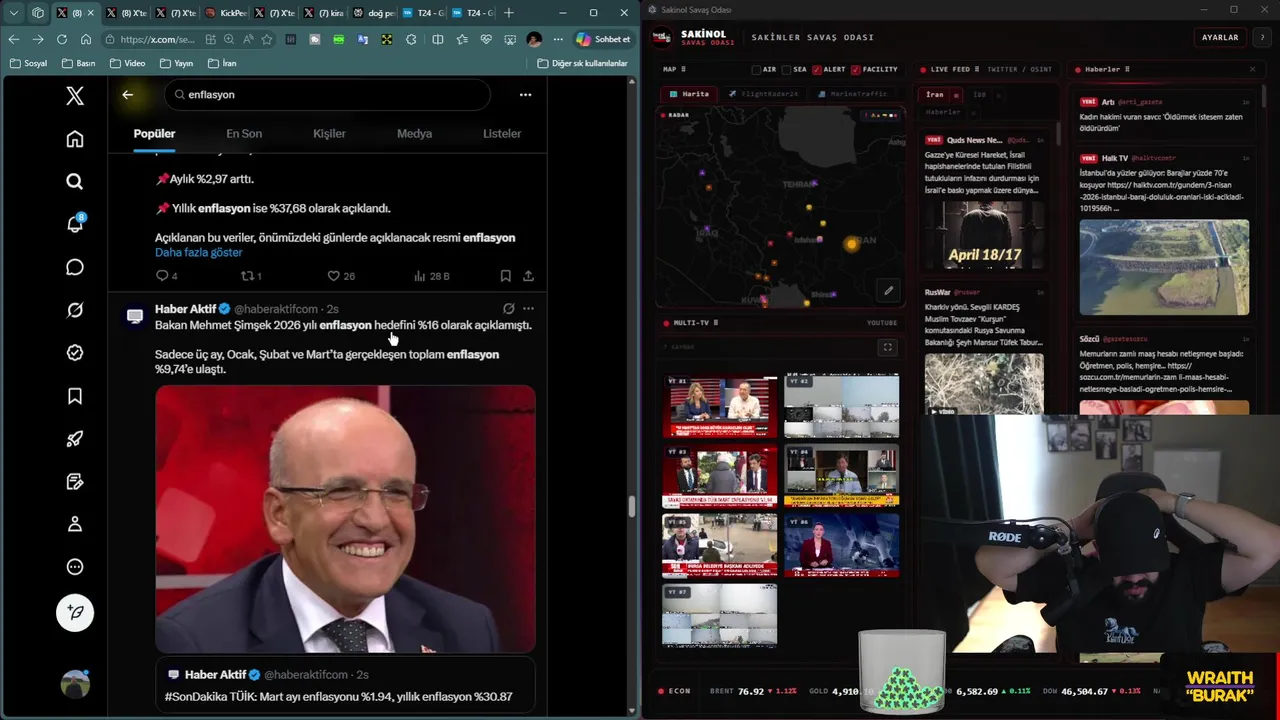The image size is (1280, 720).
Task: Click the X page vertical scrollbar
Action: [631, 505]
